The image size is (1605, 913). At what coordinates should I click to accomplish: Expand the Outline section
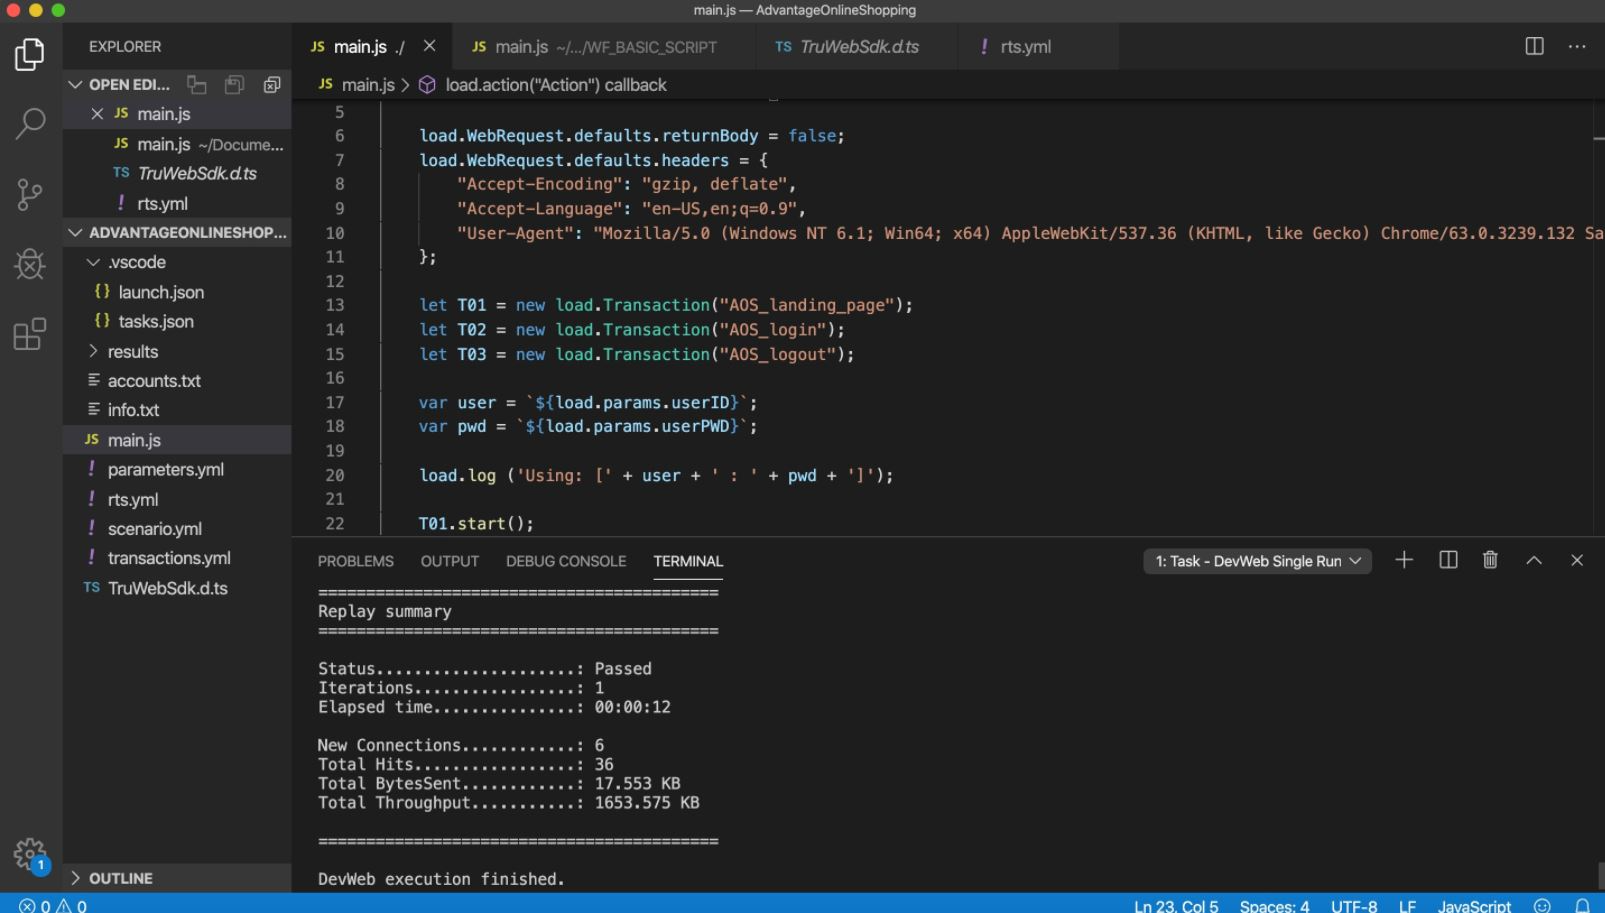(x=75, y=878)
